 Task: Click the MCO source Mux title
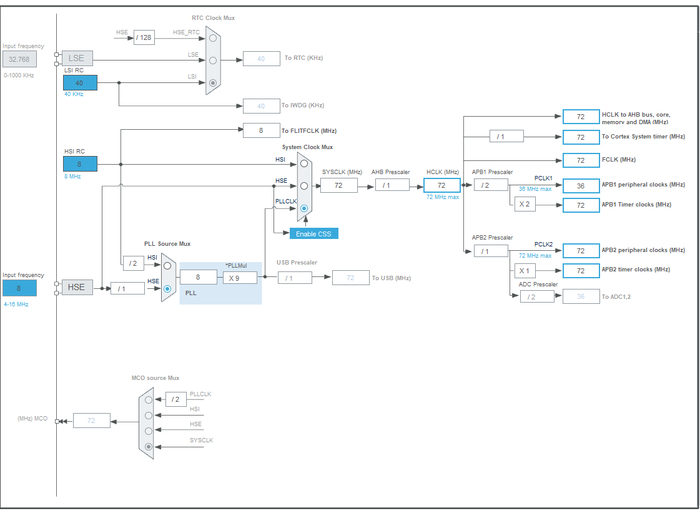click(155, 378)
